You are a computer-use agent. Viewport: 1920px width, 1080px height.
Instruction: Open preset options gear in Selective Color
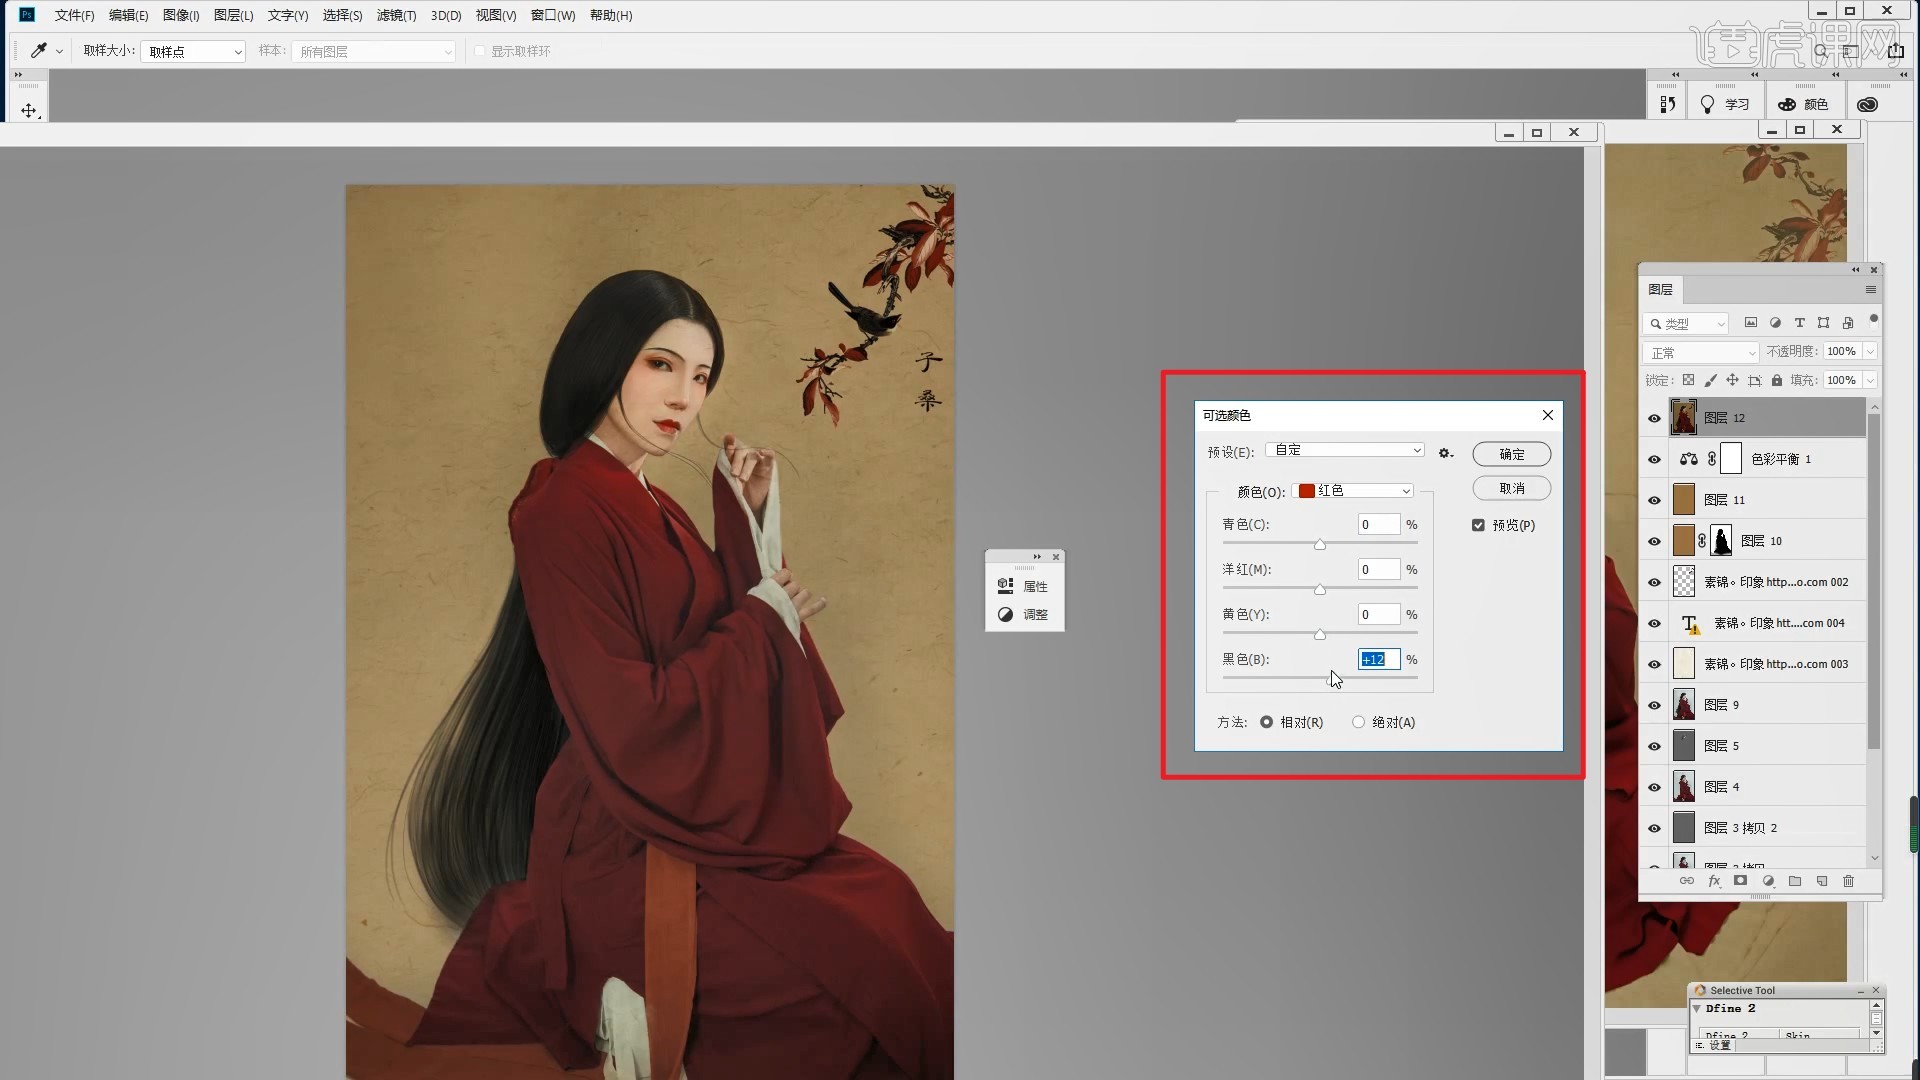[x=1445, y=453]
